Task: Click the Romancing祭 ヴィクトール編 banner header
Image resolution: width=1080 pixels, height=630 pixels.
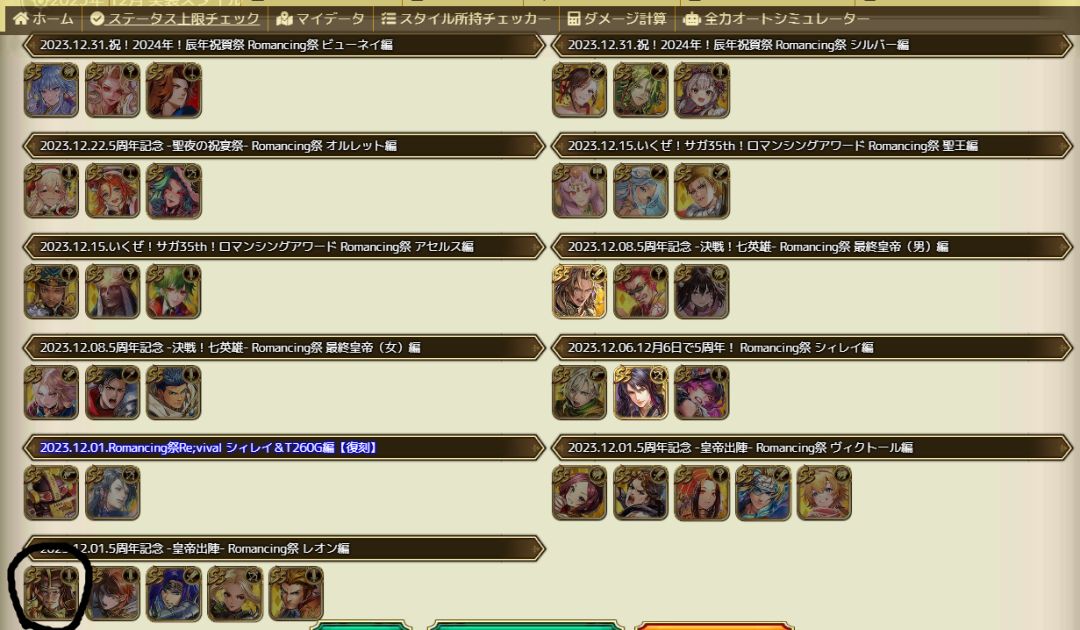Action: (812, 448)
